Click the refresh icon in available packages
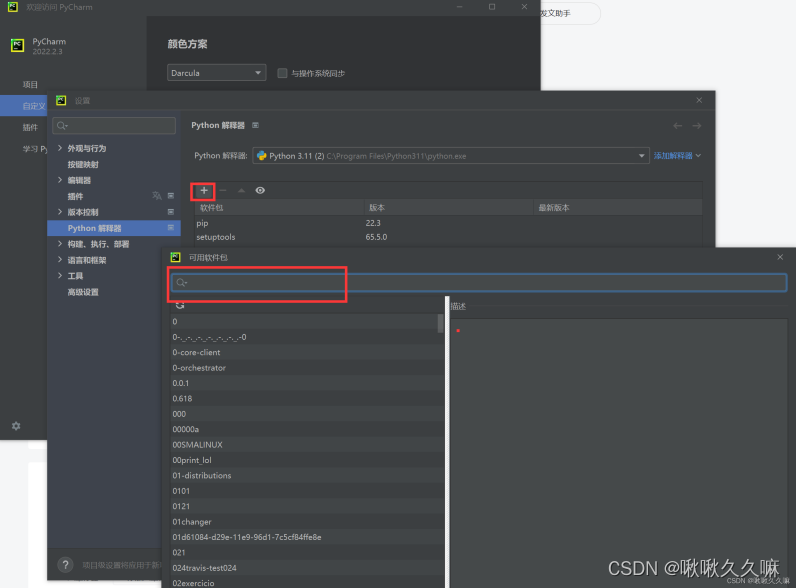Screen dimensions: 796x588 point(180,305)
